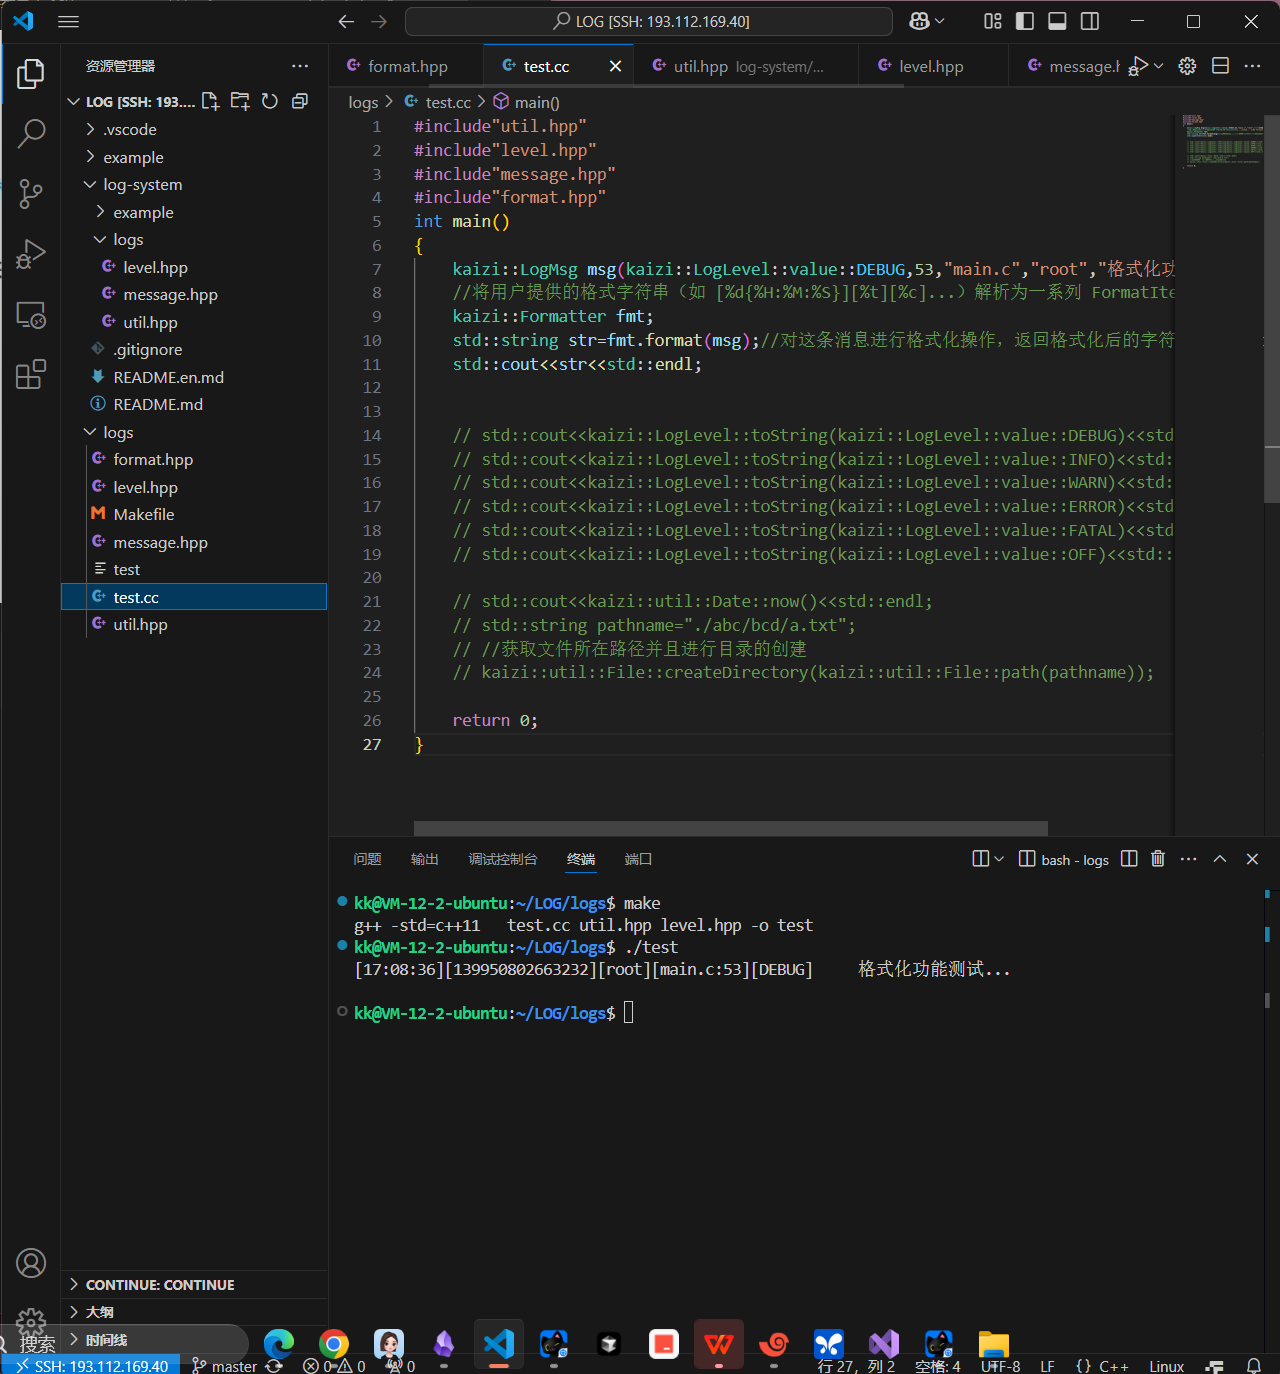
Task: Collapse the log-system folder
Action: pos(194,184)
